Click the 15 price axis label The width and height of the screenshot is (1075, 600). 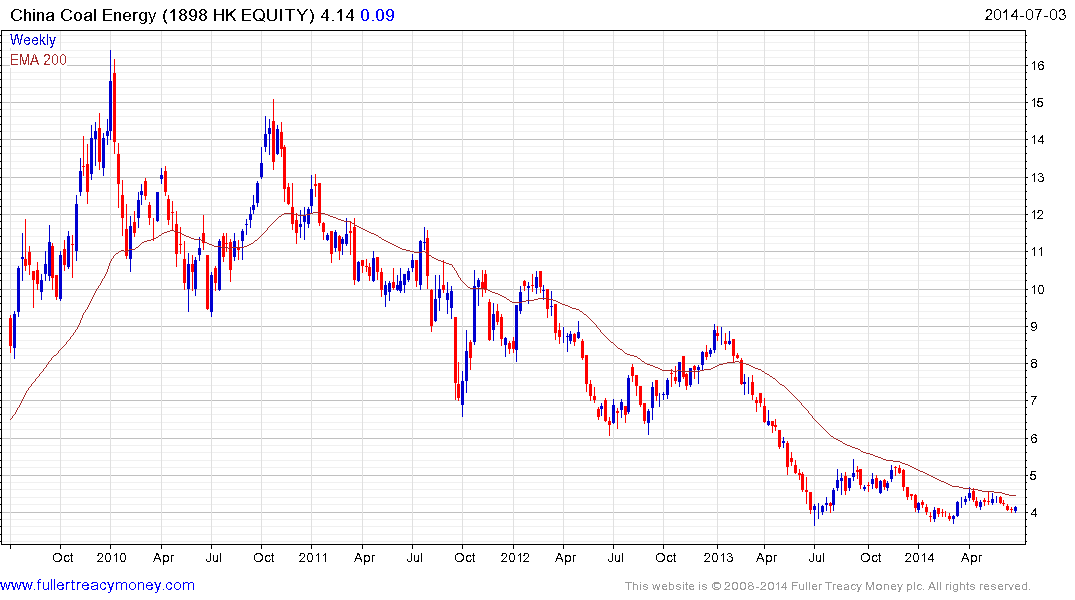1037,103
